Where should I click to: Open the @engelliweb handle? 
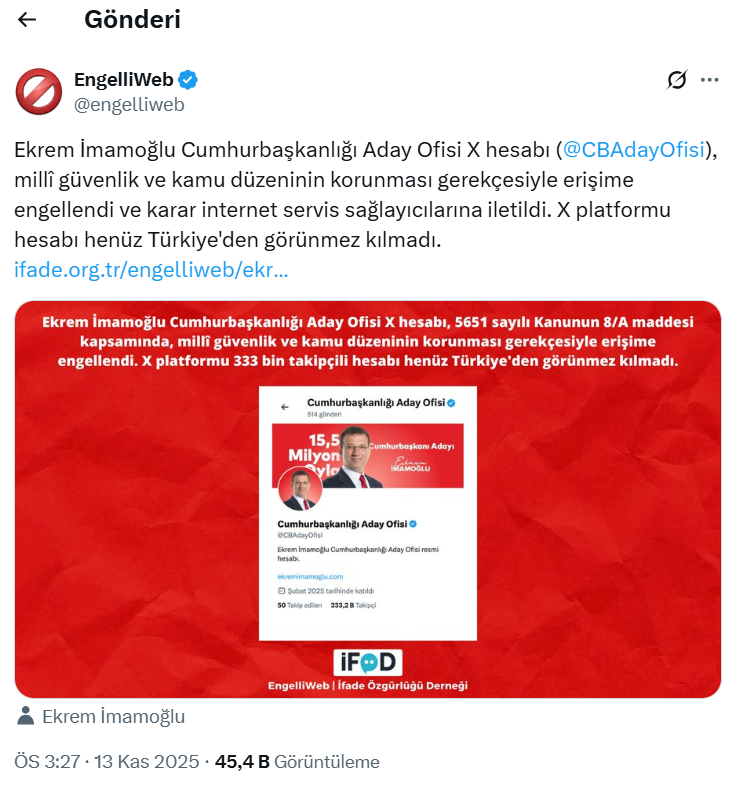coord(129,105)
